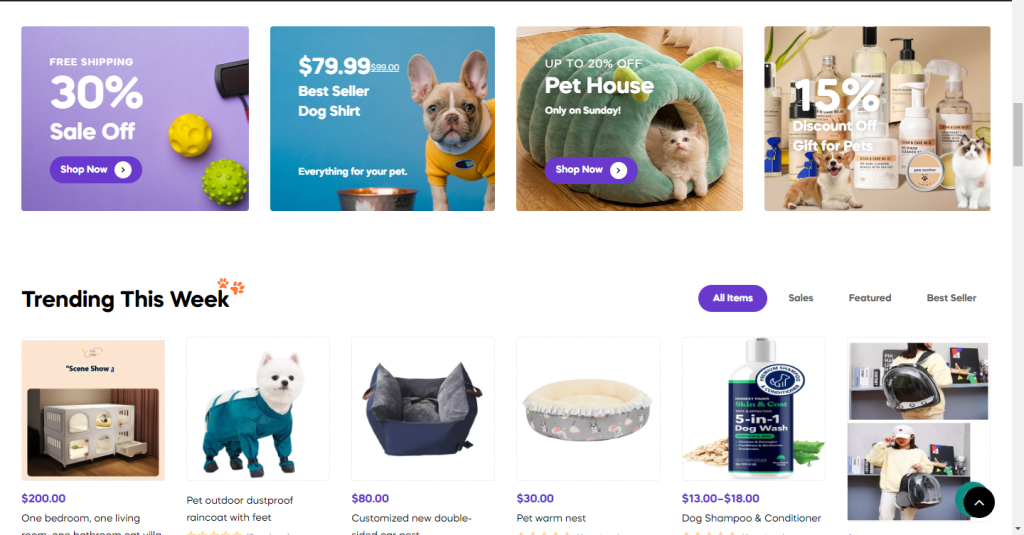Open the 30% Sale Off banner
This screenshot has height=535, width=1024.
click(135, 118)
